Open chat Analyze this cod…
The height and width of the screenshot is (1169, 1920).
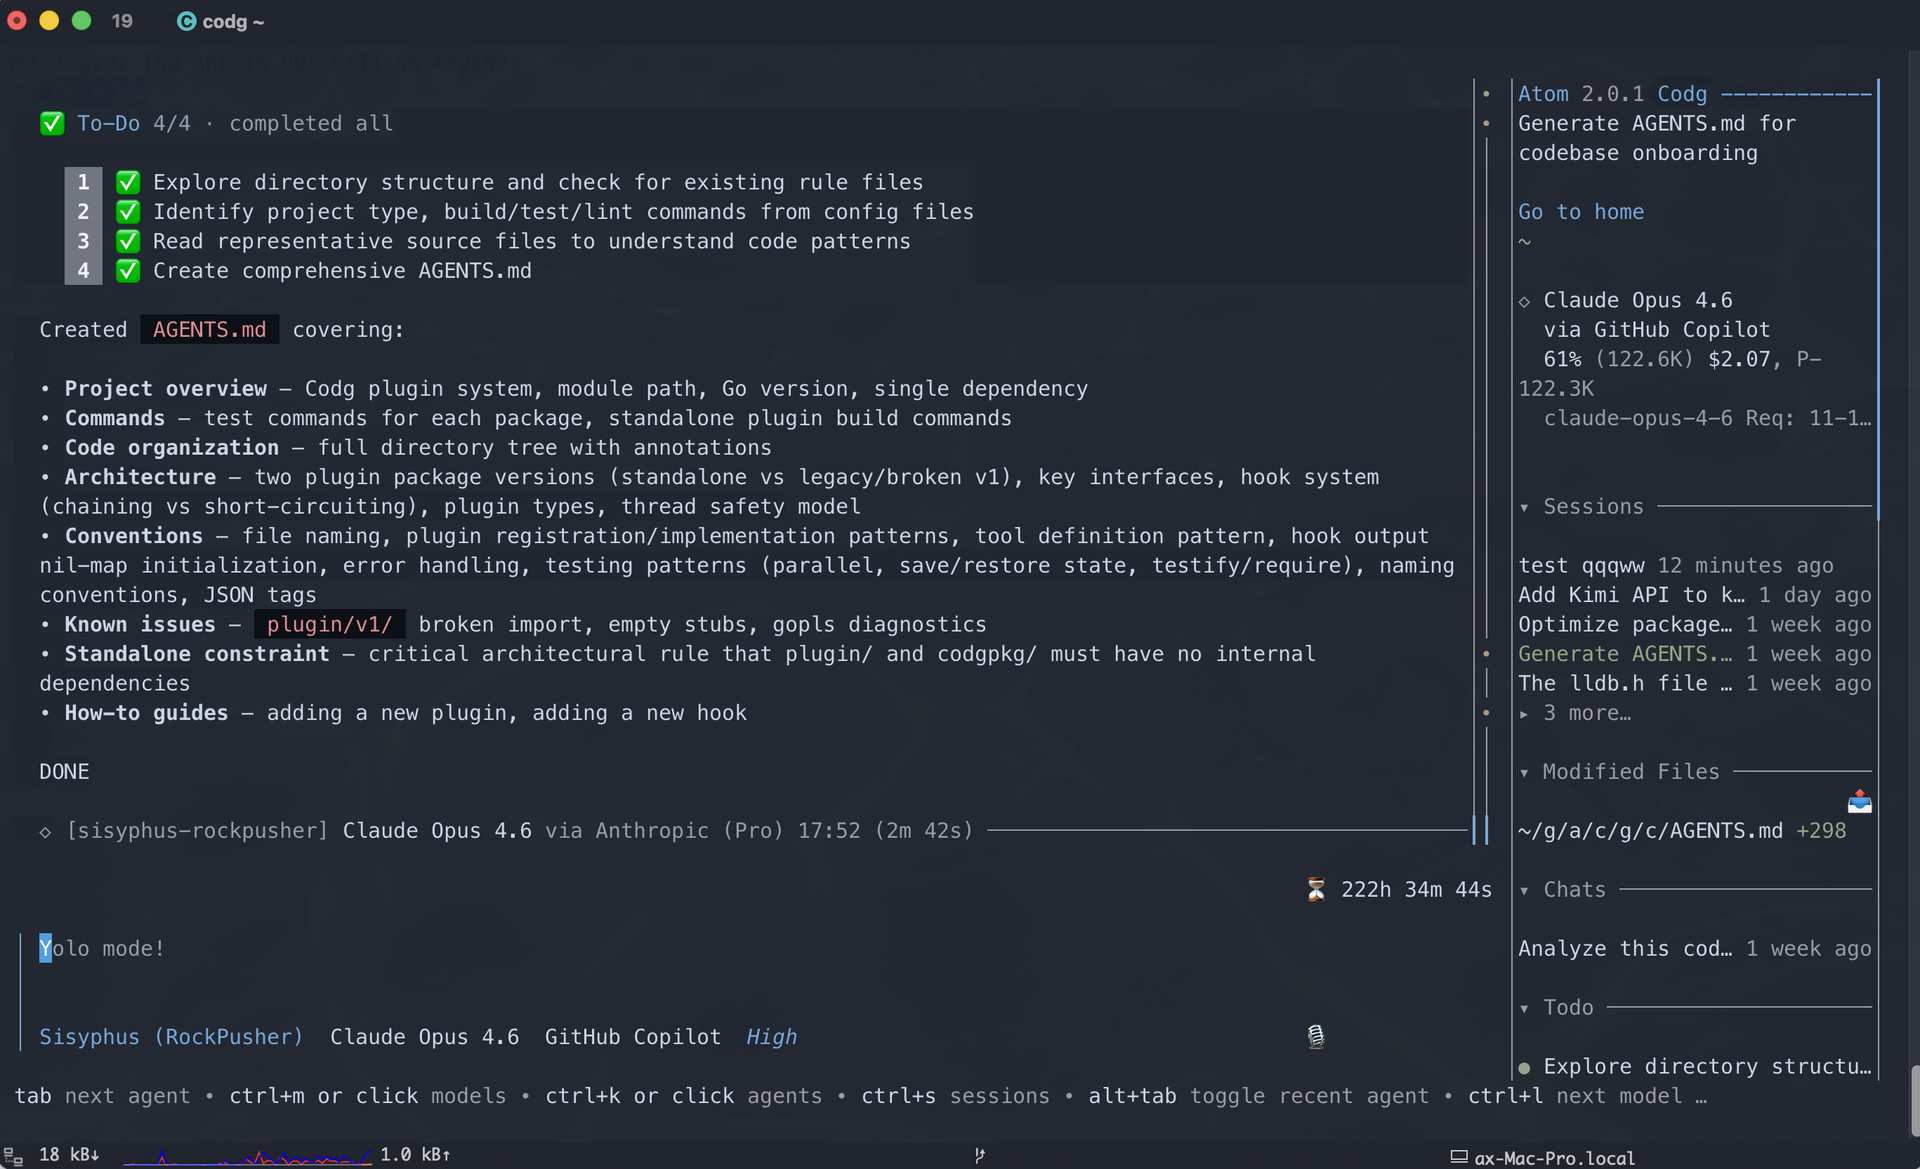[1695, 949]
